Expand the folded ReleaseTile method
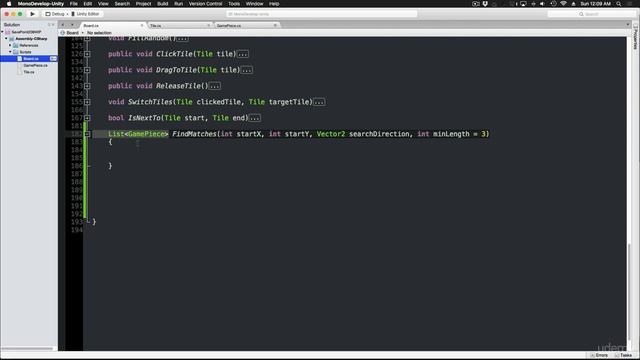 pos(87,86)
